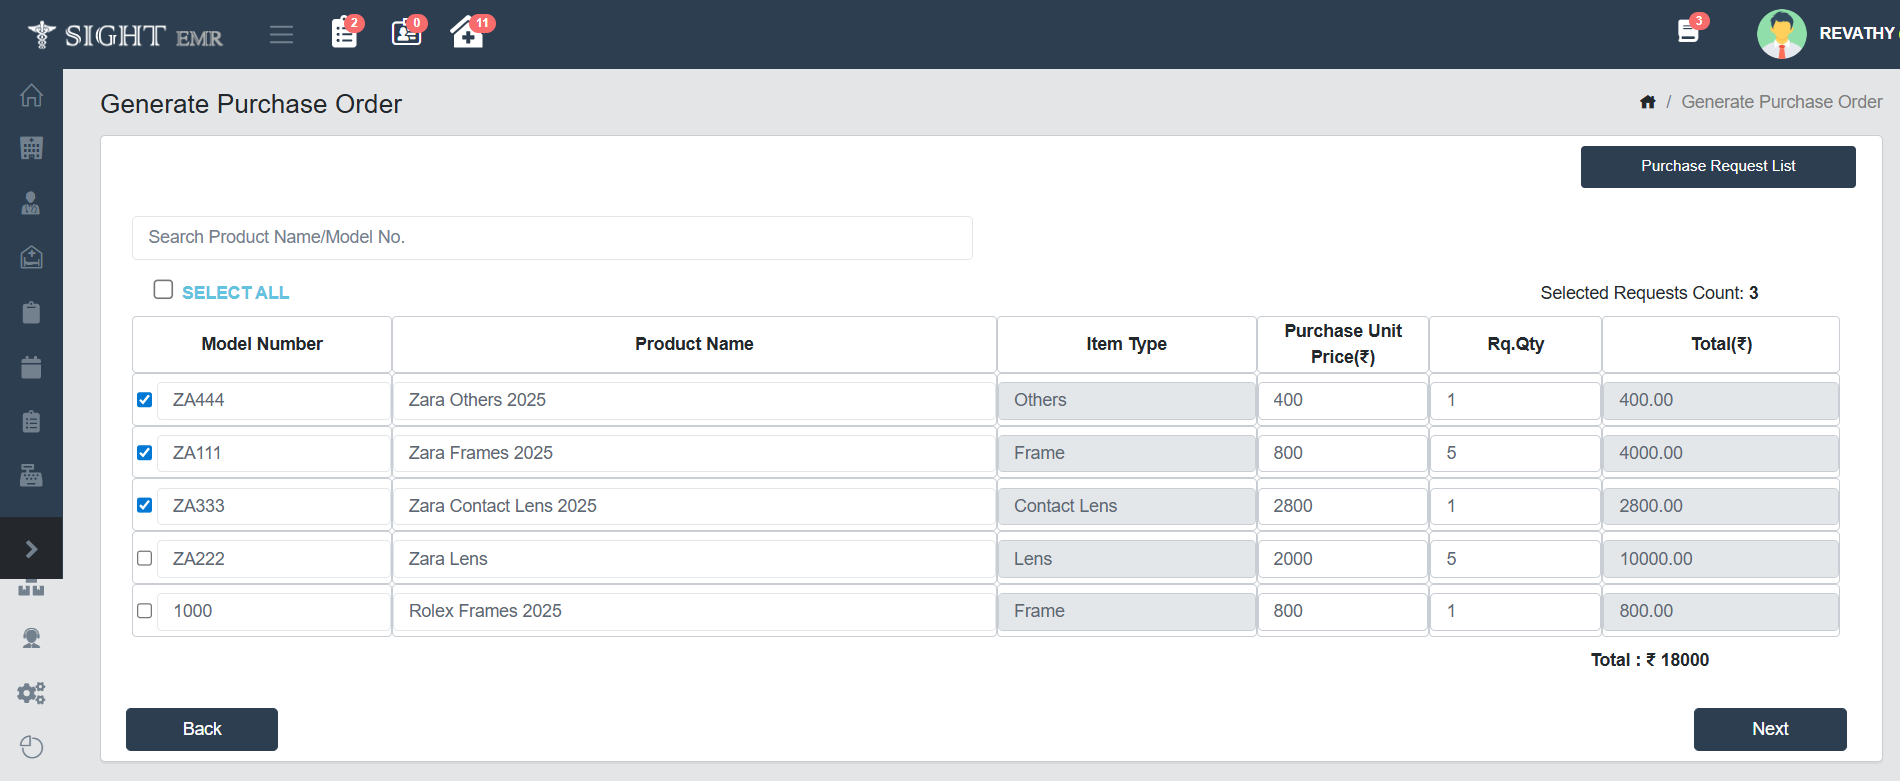The width and height of the screenshot is (1900, 781).
Task: Click the cash register icon in sidebar
Action: click(x=31, y=475)
